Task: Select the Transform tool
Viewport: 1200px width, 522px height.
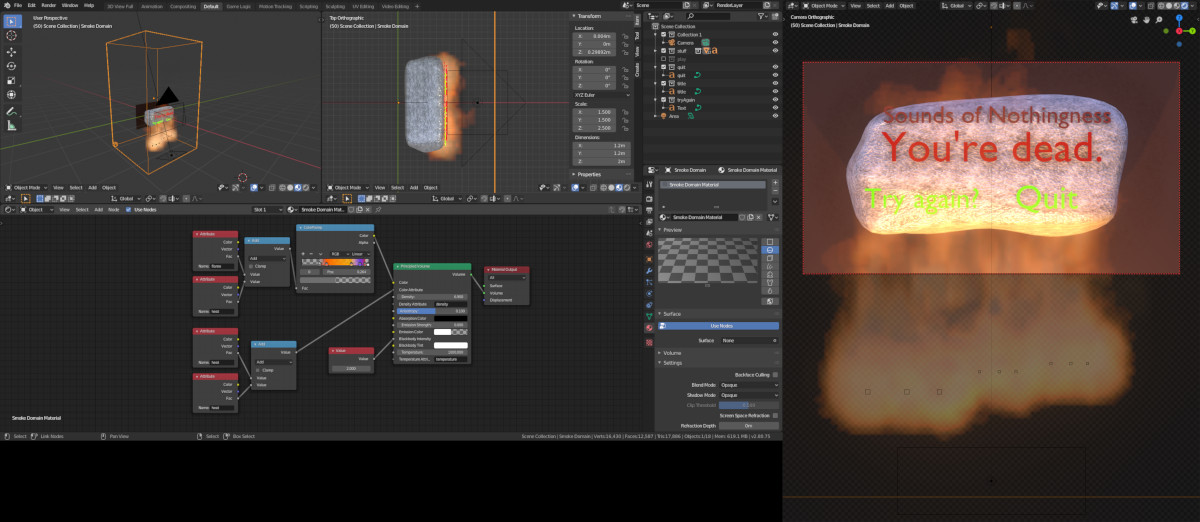Action: click(x=12, y=95)
